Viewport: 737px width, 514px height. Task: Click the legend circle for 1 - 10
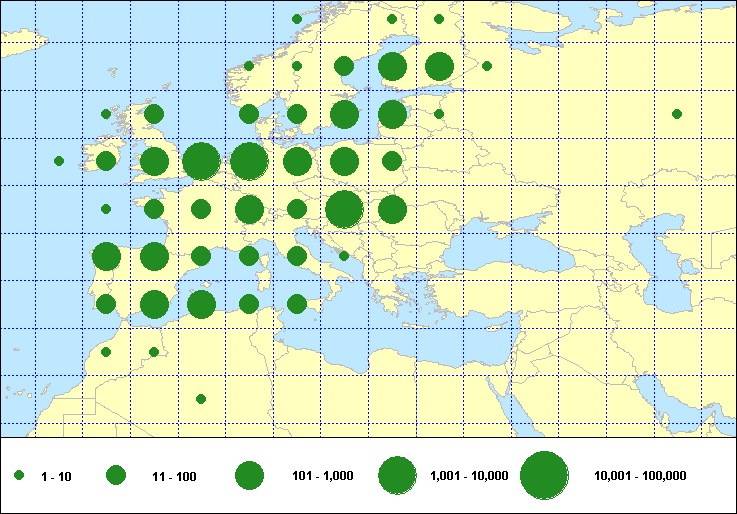tap(19, 476)
